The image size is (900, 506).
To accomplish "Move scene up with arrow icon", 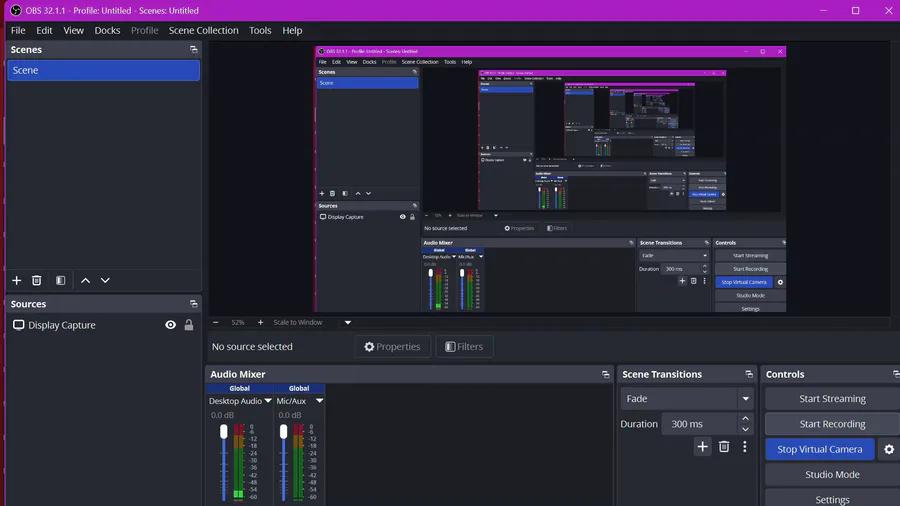I will [86, 281].
